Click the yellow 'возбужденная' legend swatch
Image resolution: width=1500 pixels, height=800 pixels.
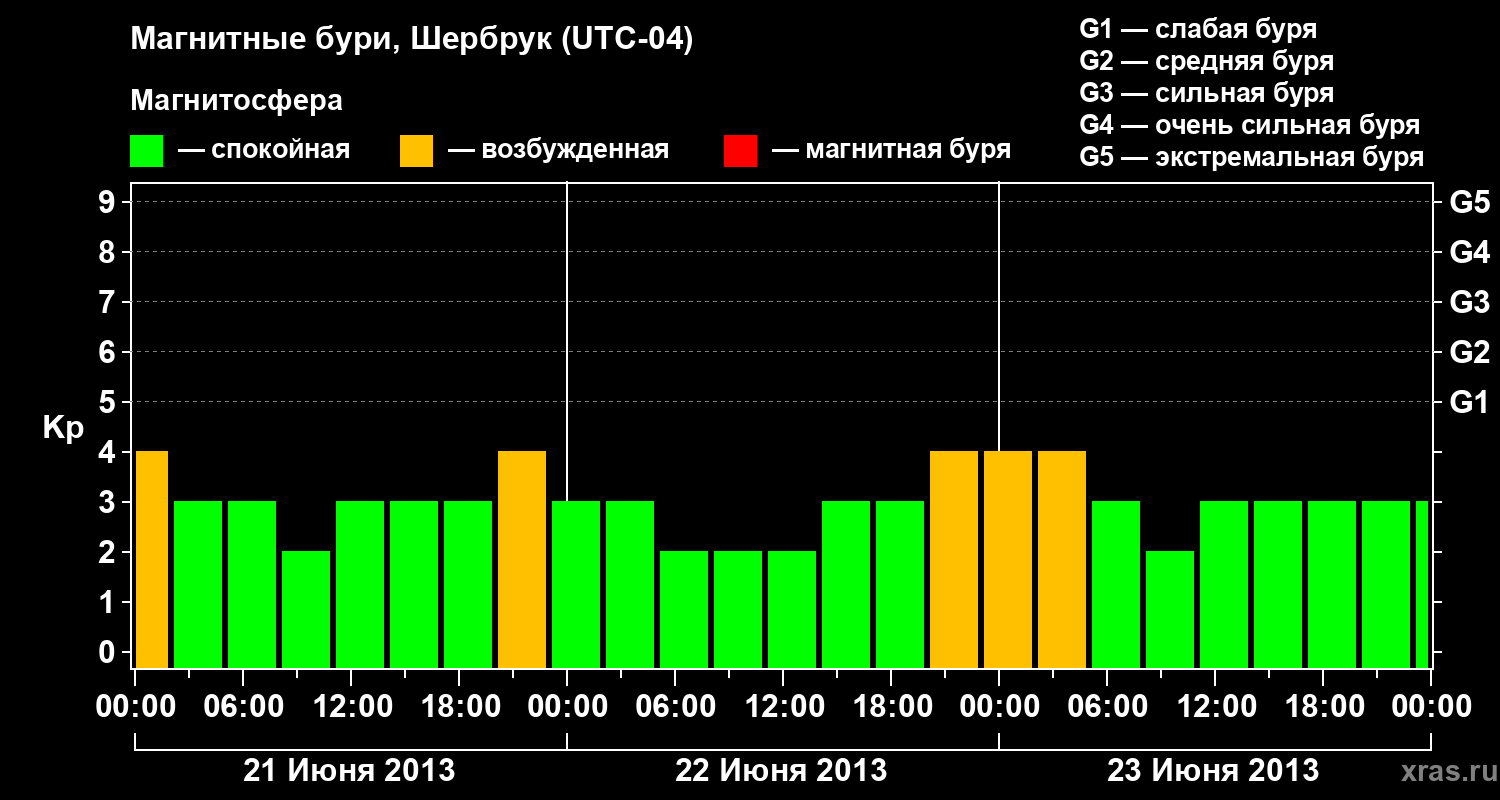pyautogui.click(x=417, y=151)
